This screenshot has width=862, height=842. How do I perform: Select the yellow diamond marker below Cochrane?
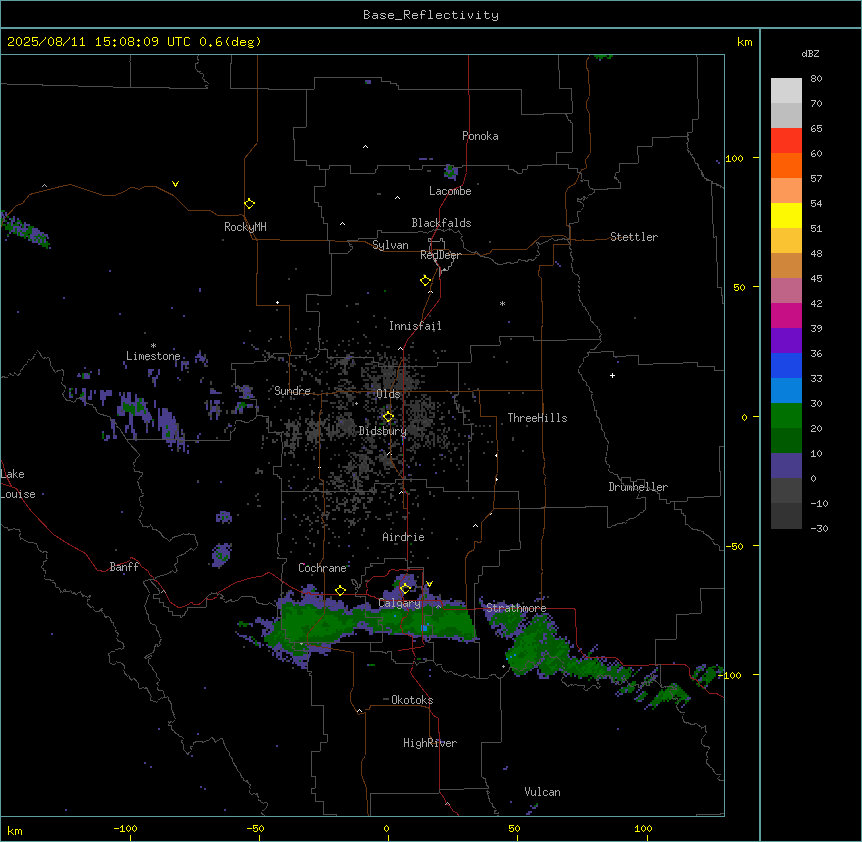tap(340, 590)
